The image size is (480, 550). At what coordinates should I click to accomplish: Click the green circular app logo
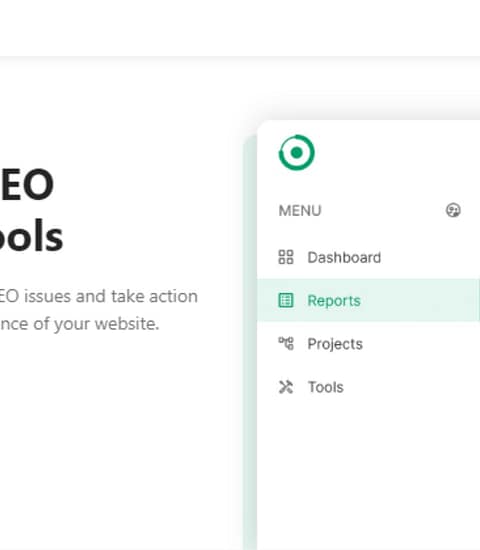(x=296, y=153)
